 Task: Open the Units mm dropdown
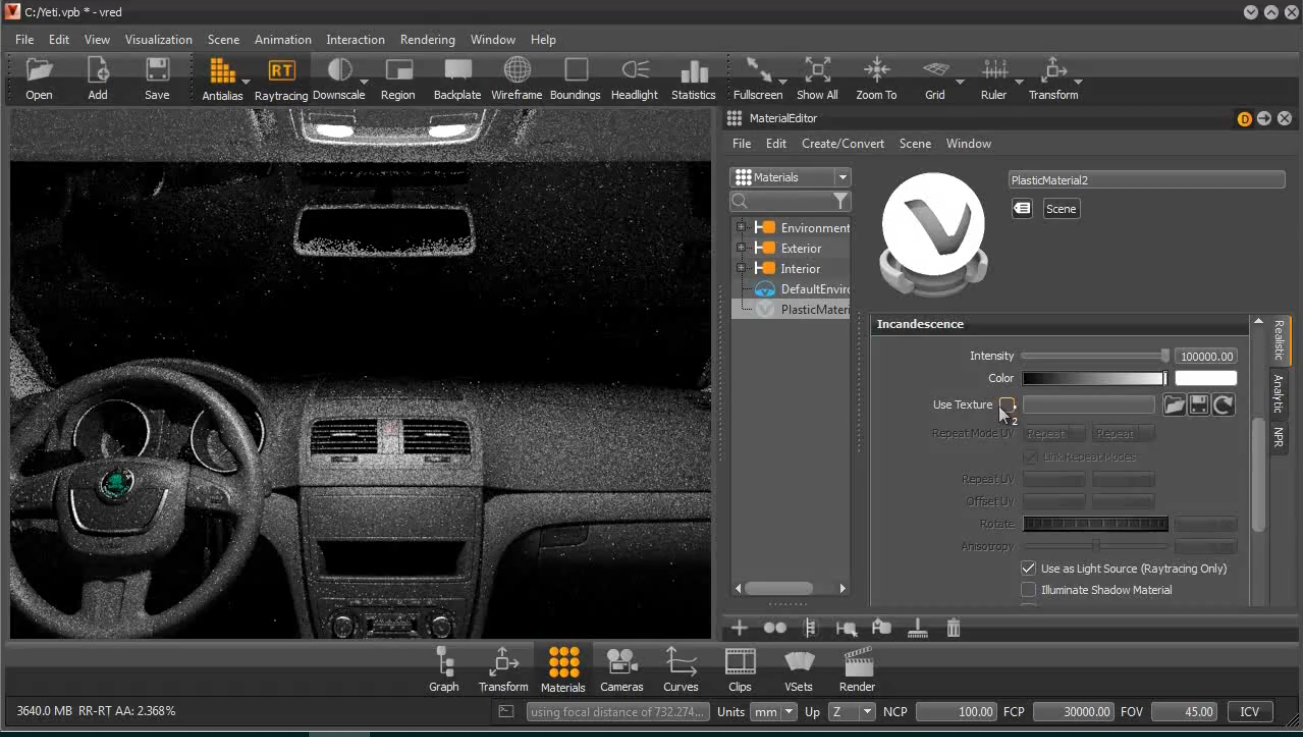[774, 712]
